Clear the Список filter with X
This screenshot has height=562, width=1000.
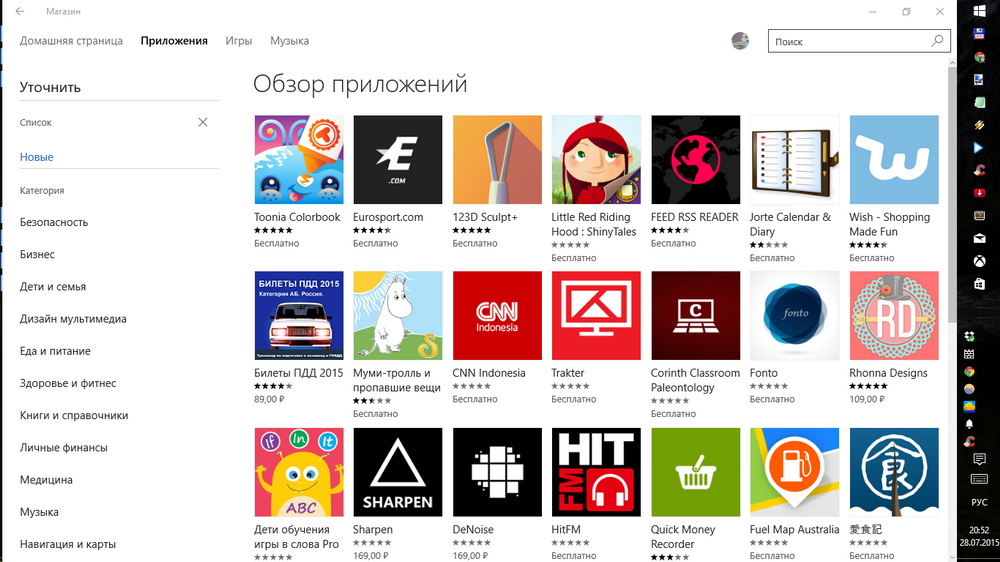click(x=203, y=122)
